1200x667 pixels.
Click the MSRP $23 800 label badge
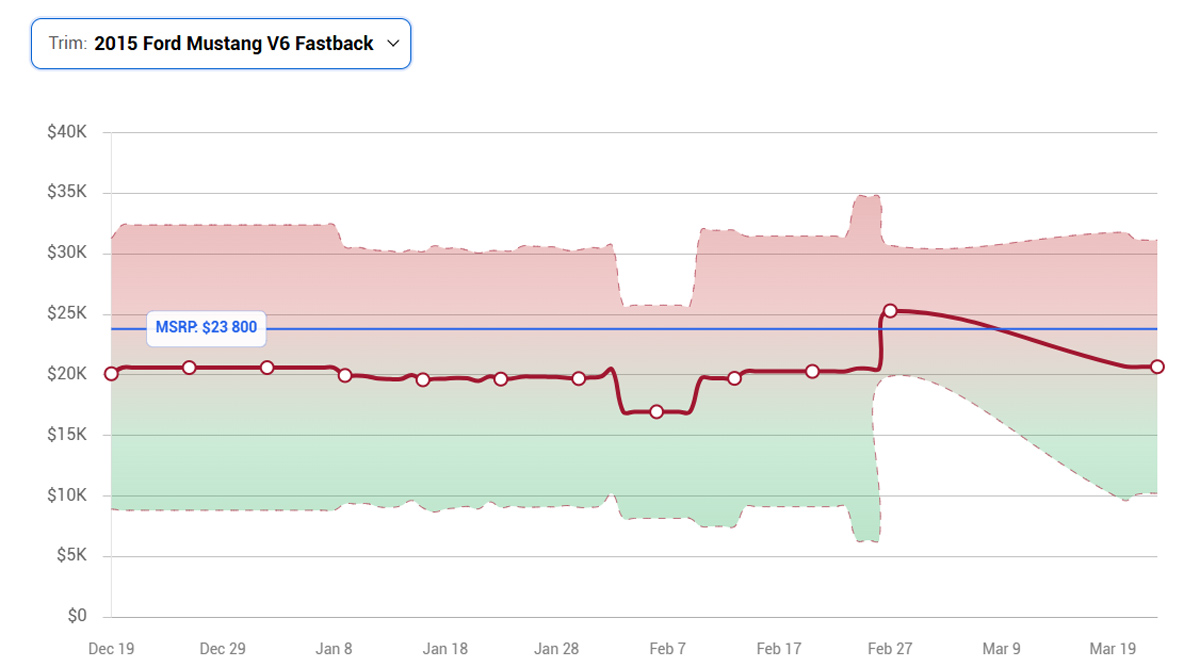pyautogui.click(x=206, y=328)
